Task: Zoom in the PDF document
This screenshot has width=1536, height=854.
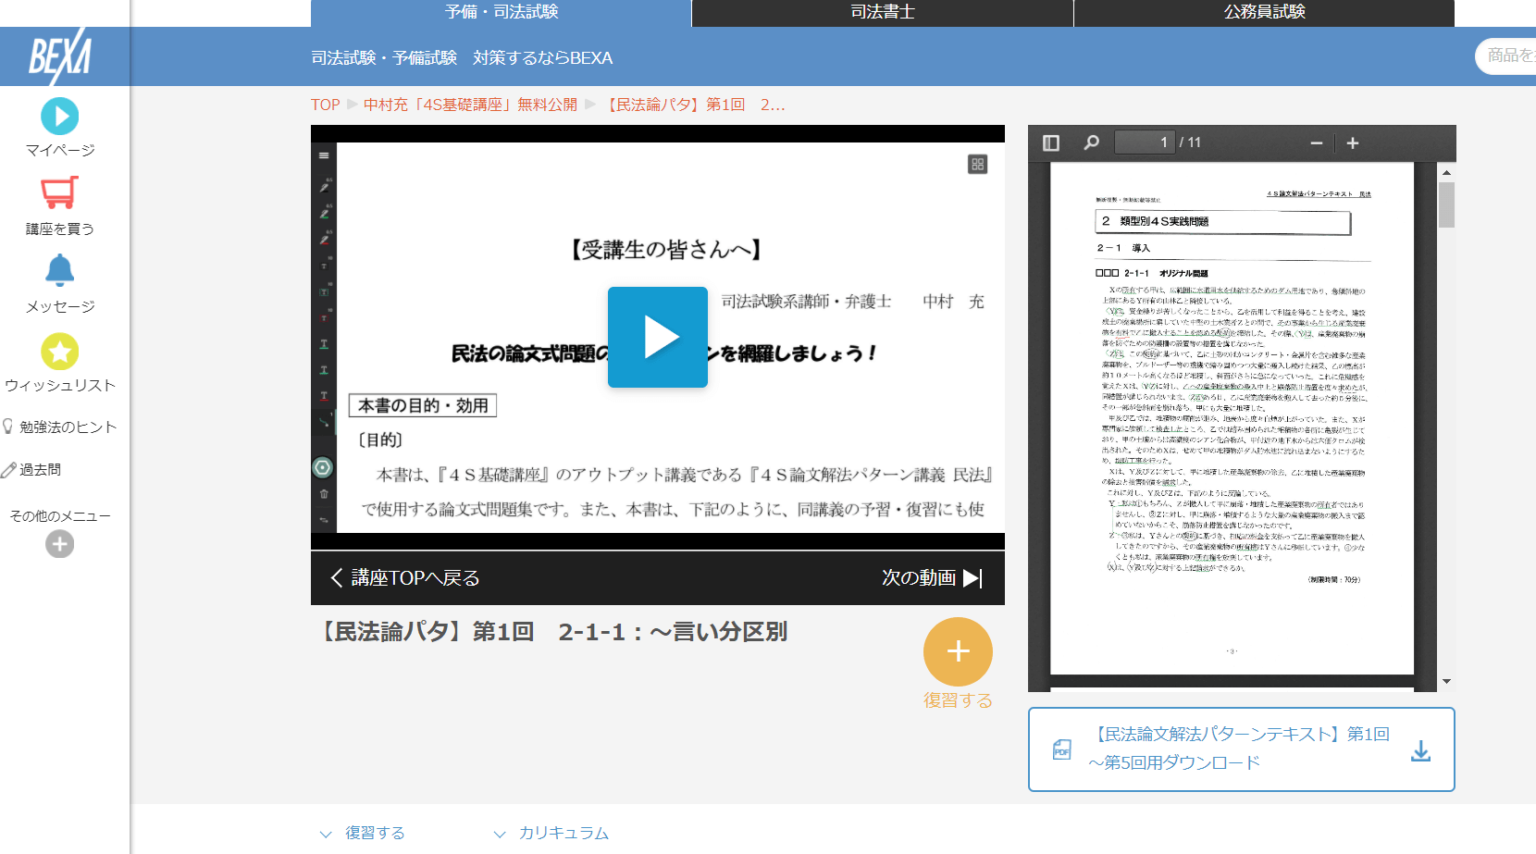Action: pyautogui.click(x=1352, y=143)
